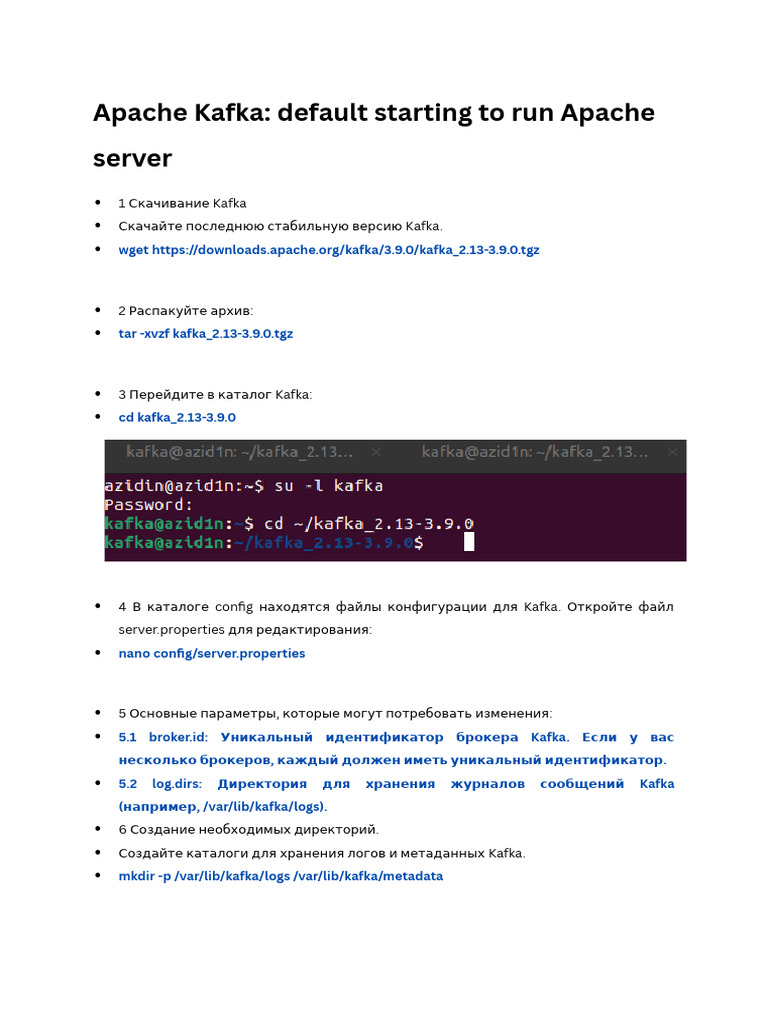768x1024 pixels.
Task: Click the line '1 Скачивание Kafka'
Action: pos(182,203)
